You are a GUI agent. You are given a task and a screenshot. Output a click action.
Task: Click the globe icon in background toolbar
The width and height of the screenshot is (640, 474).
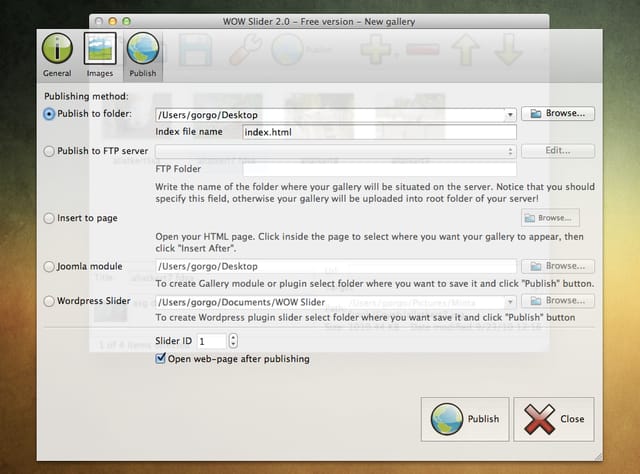(x=287, y=50)
